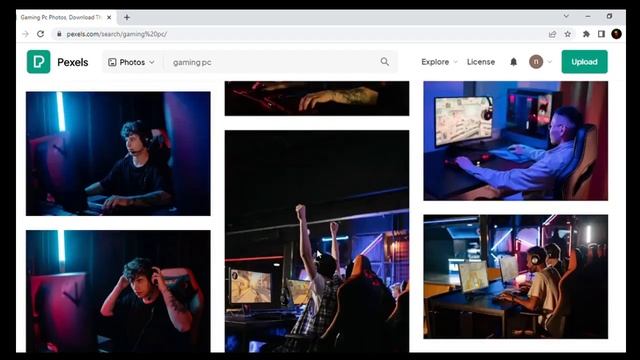This screenshot has height=360, width=640.
Task: Toggle the browser side panel icon
Action: click(601, 34)
